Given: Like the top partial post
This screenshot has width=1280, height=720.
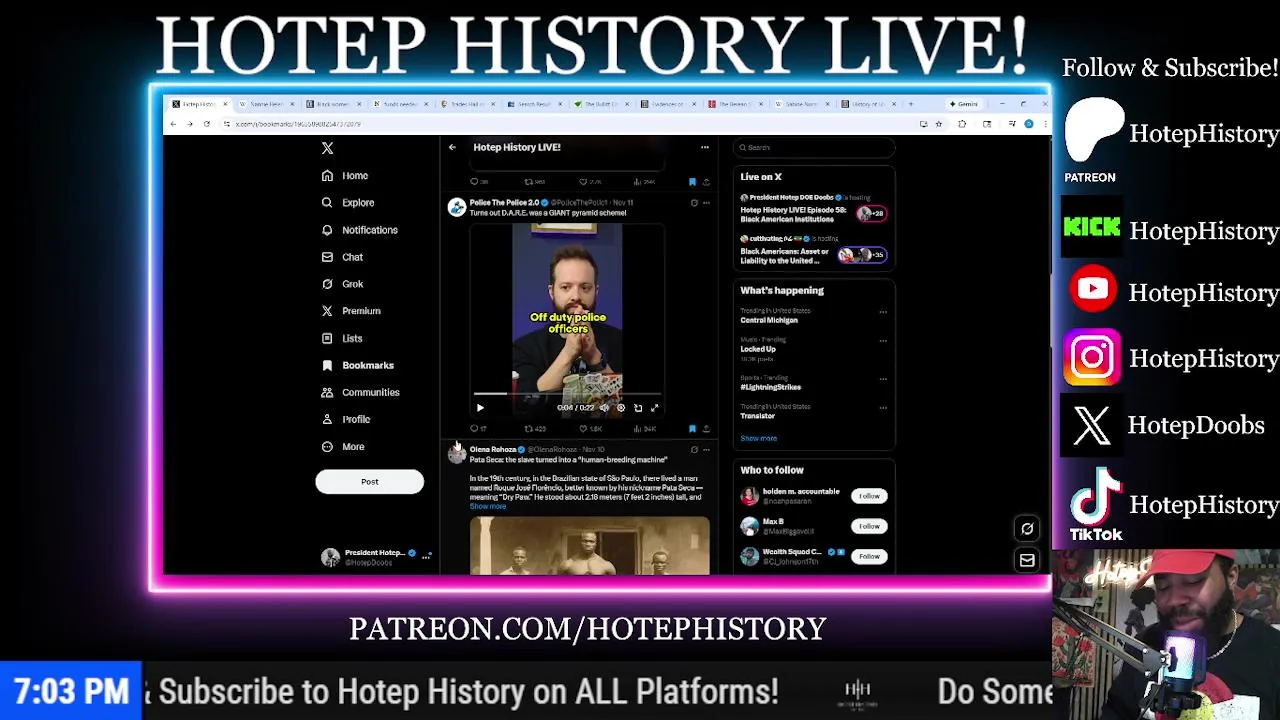Looking at the screenshot, I should (x=591, y=182).
